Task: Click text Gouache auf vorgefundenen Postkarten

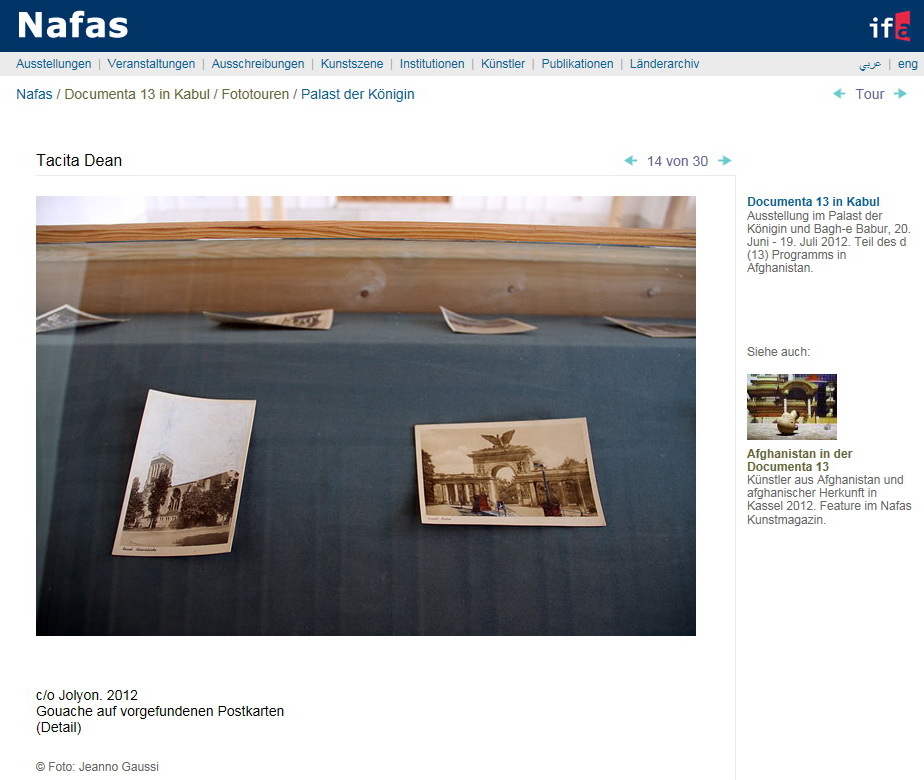Action: pyautogui.click(x=160, y=711)
